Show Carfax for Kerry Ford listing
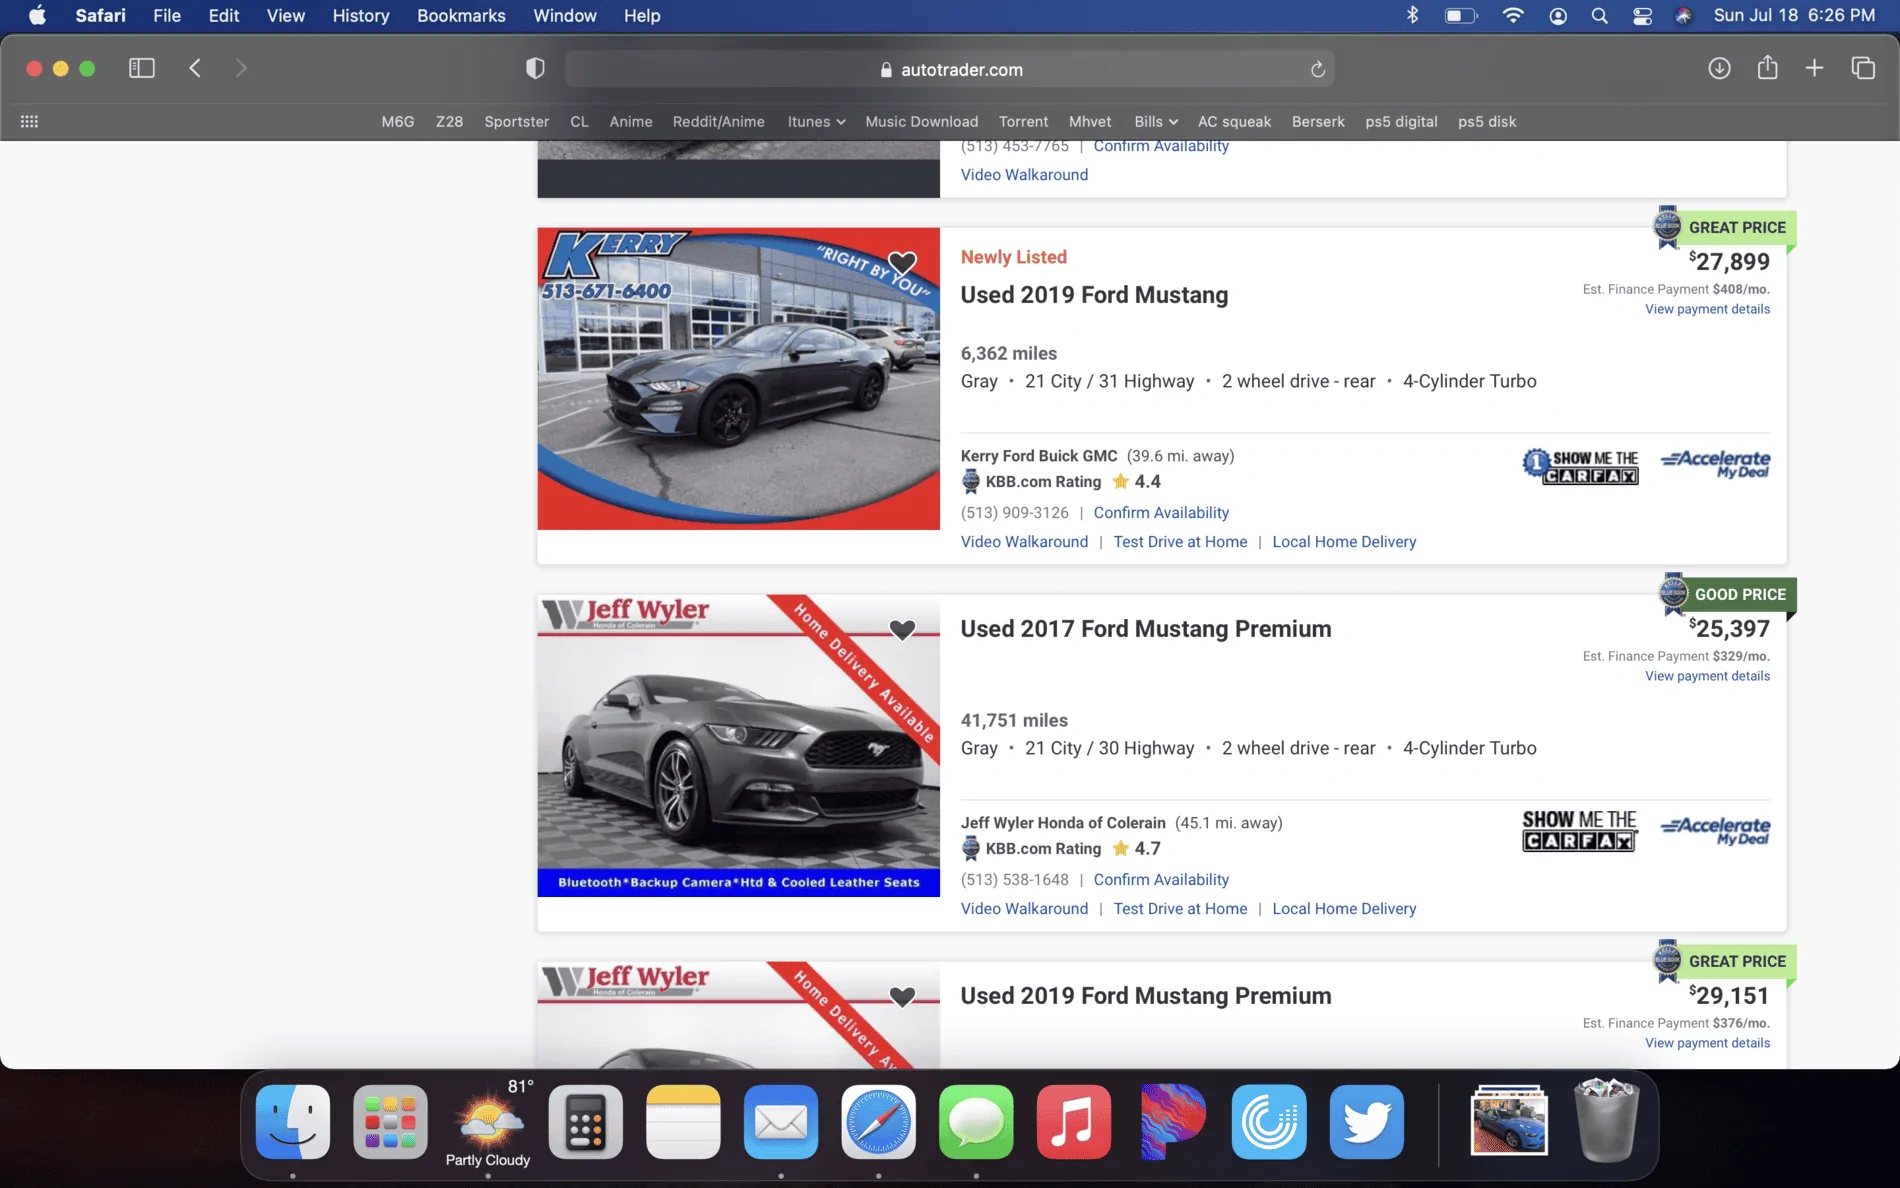Screen dimensions: 1900x1188 pyautogui.click(x=1580, y=466)
